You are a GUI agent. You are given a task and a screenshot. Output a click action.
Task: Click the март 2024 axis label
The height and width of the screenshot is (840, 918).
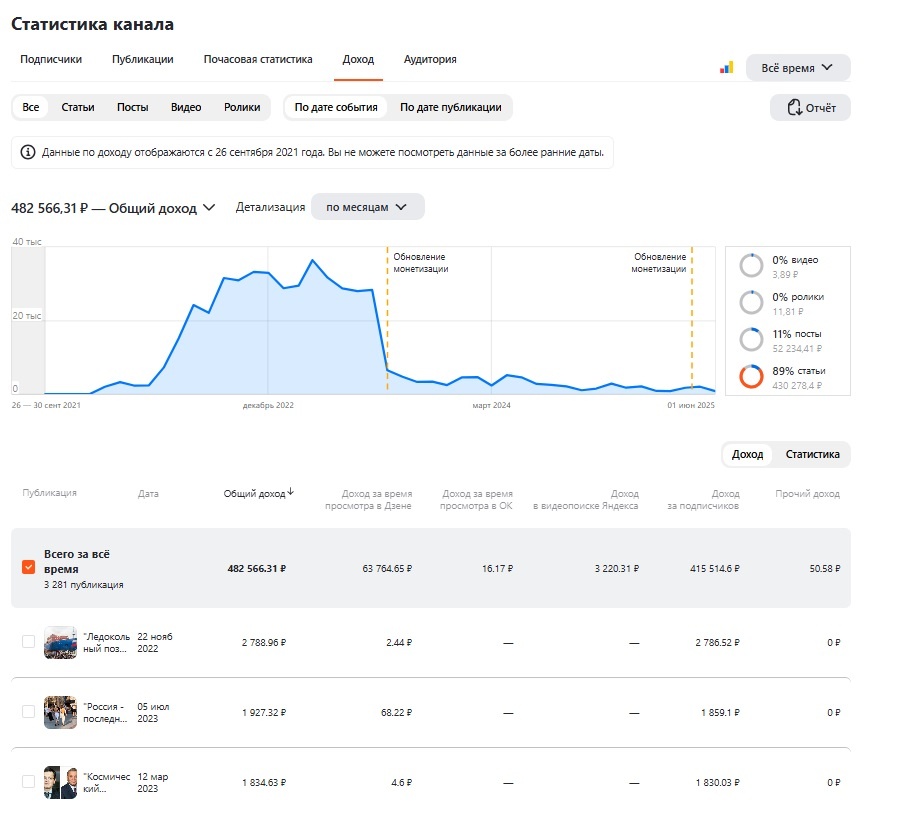pyautogui.click(x=491, y=405)
